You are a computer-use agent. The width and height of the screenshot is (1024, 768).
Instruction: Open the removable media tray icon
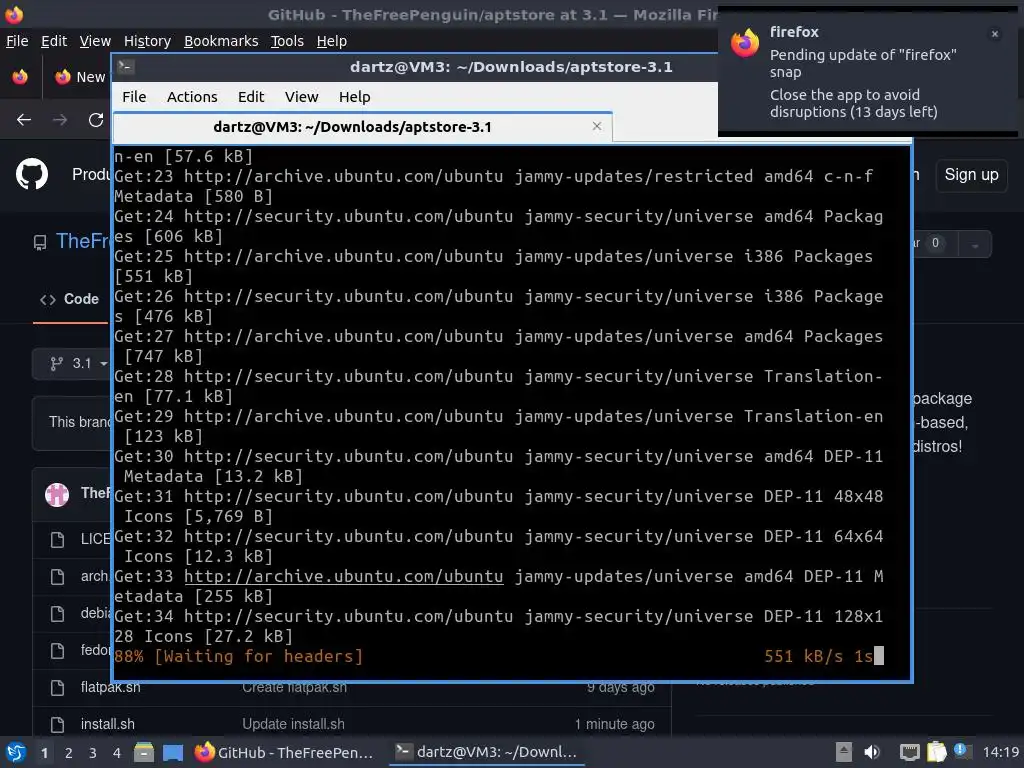(x=844, y=752)
